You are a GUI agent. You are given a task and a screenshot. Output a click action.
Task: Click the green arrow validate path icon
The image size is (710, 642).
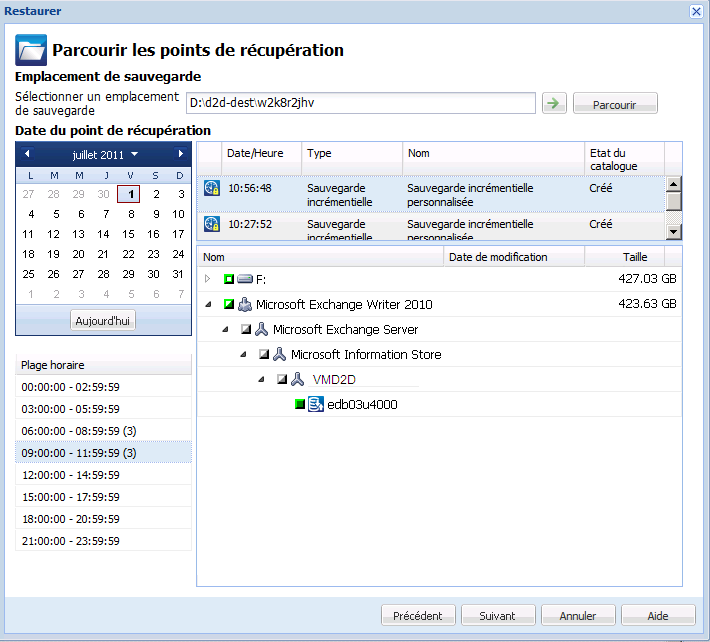(552, 103)
